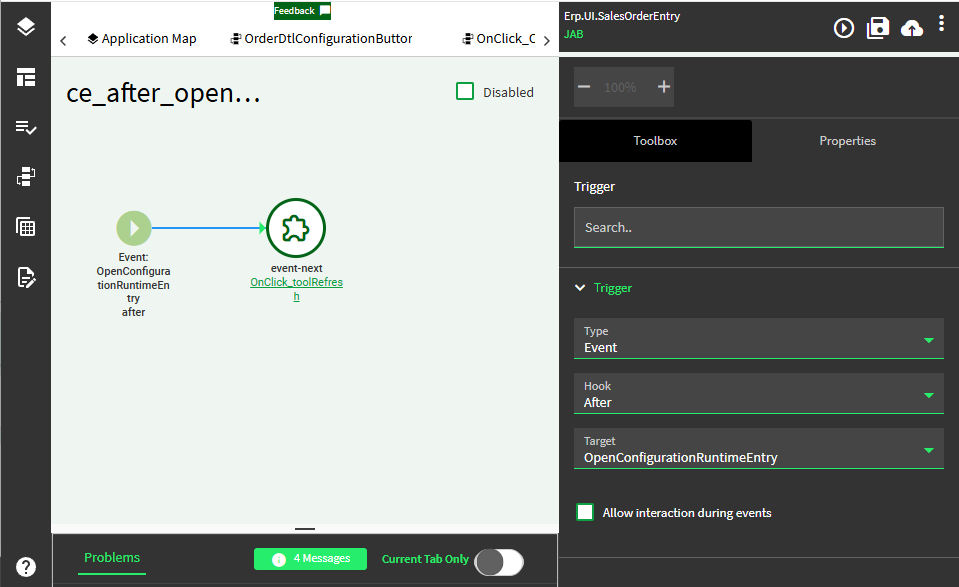This screenshot has width=959, height=587.
Task: Select the Event start trigger node
Action: click(134, 228)
